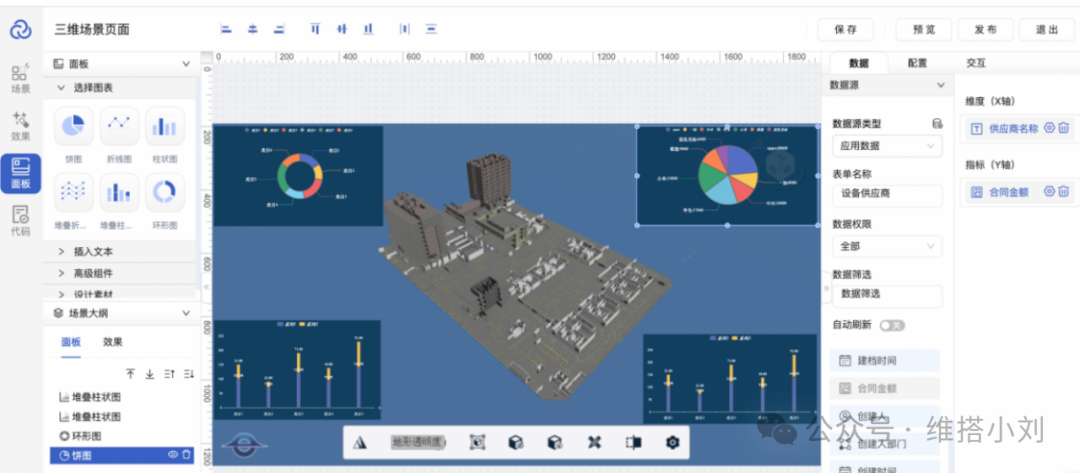Toggle visibility of 饼图 layer
The width and height of the screenshot is (1080, 473).
point(173,455)
